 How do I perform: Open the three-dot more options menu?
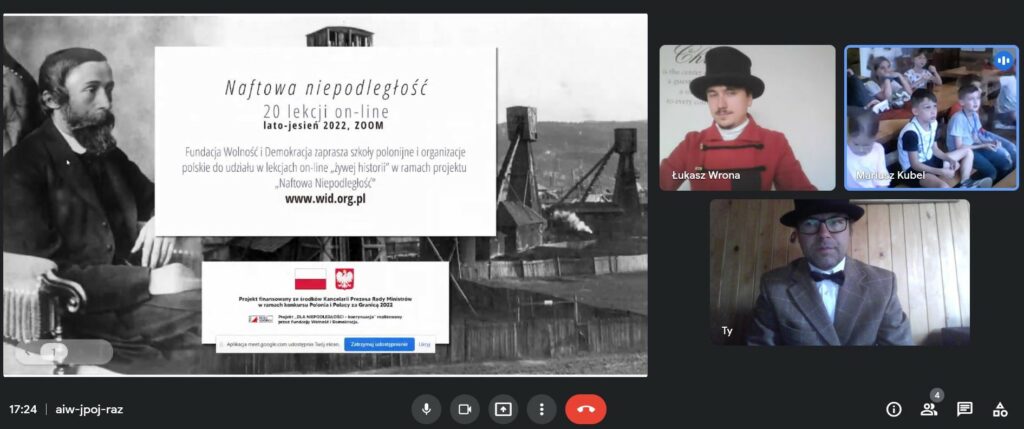(x=541, y=409)
